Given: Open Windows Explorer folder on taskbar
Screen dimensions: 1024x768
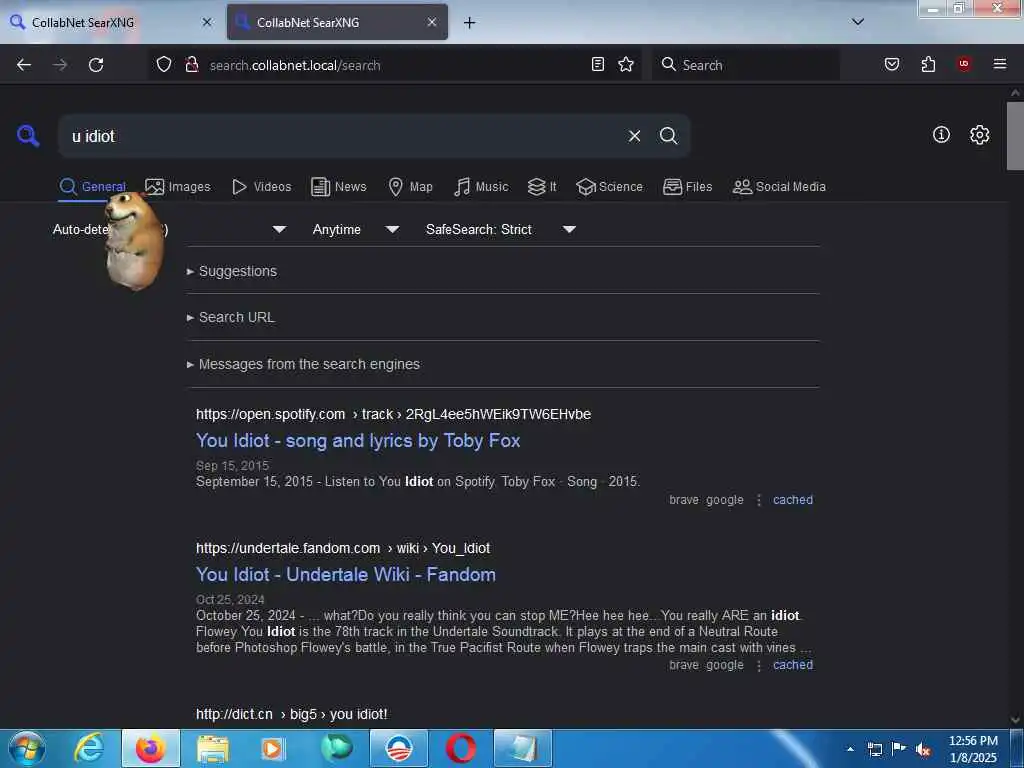Looking at the screenshot, I should coord(213,748).
